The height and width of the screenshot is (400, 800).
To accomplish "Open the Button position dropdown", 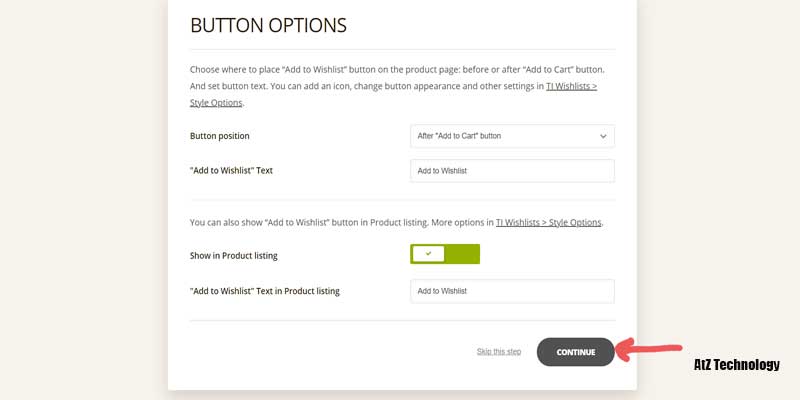I will (x=512, y=136).
